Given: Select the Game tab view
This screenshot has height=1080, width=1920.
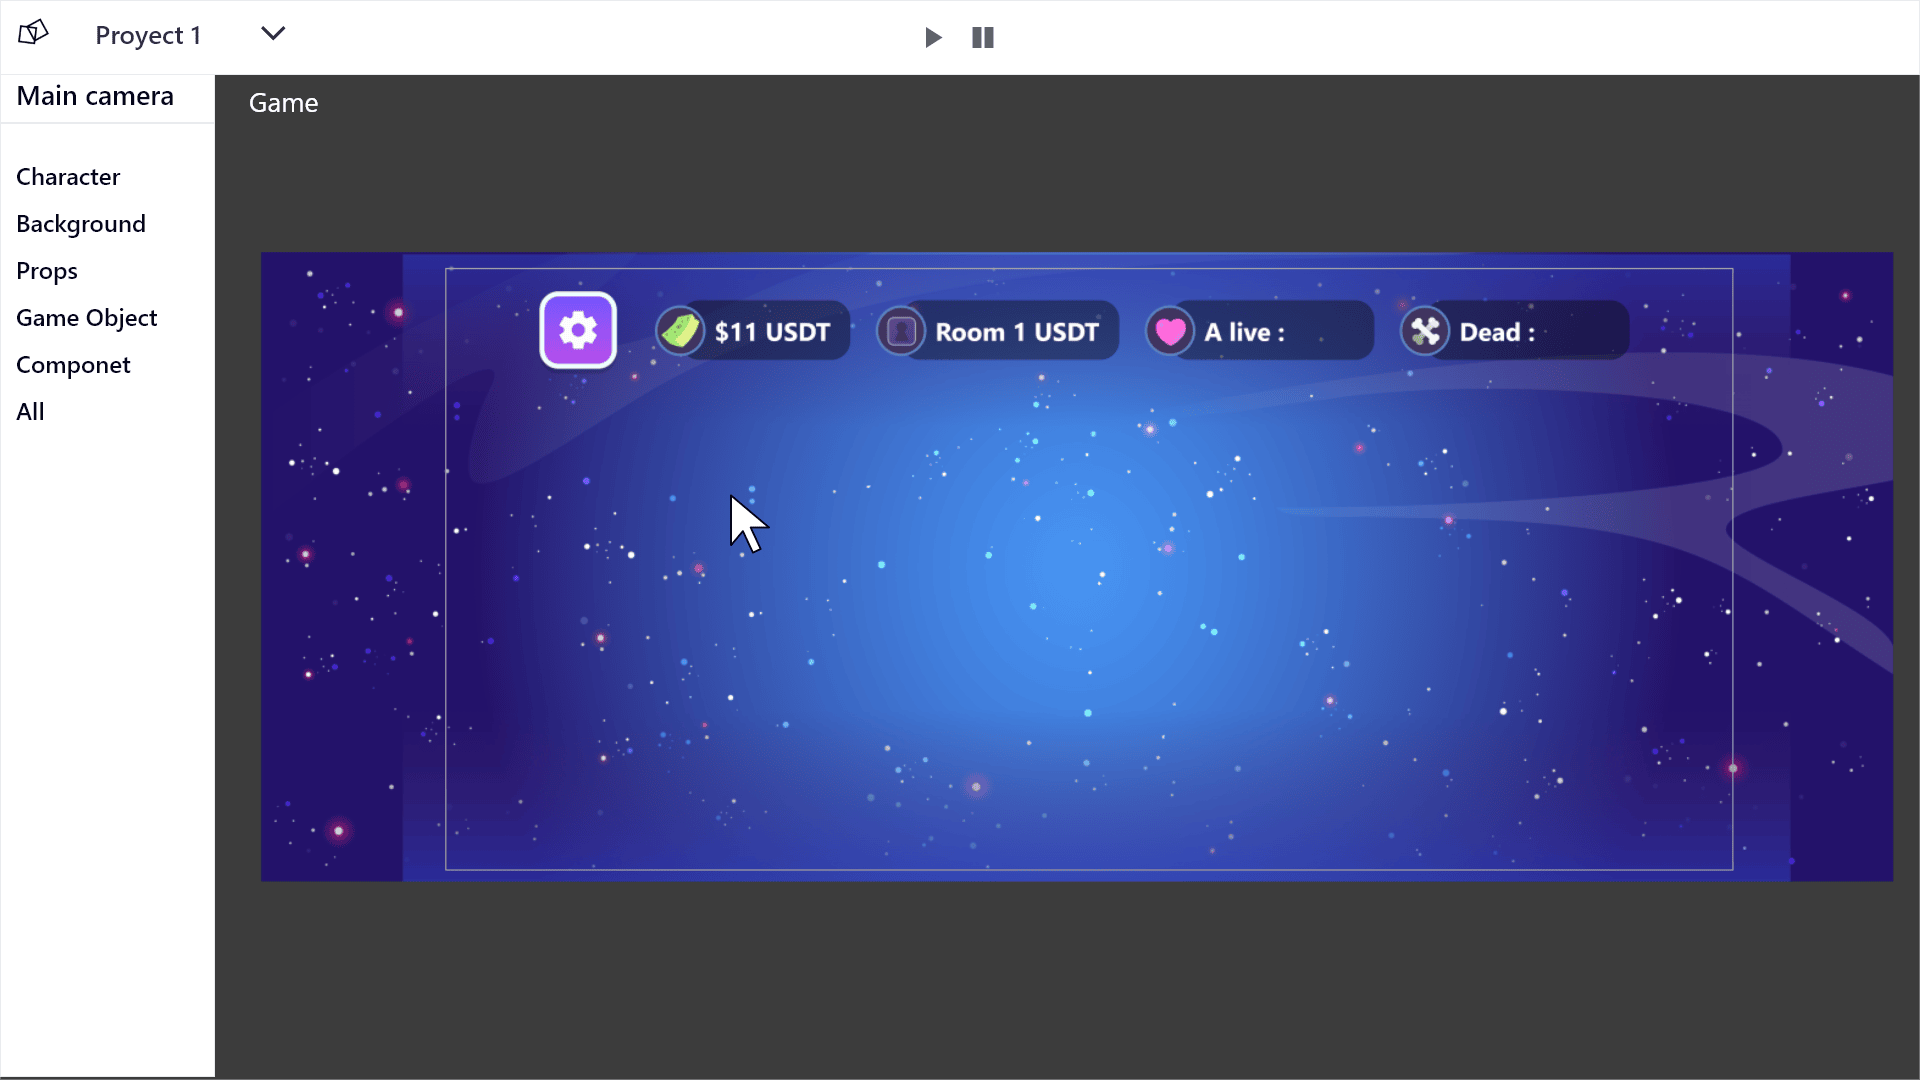Looking at the screenshot, I should click(284, 102).
